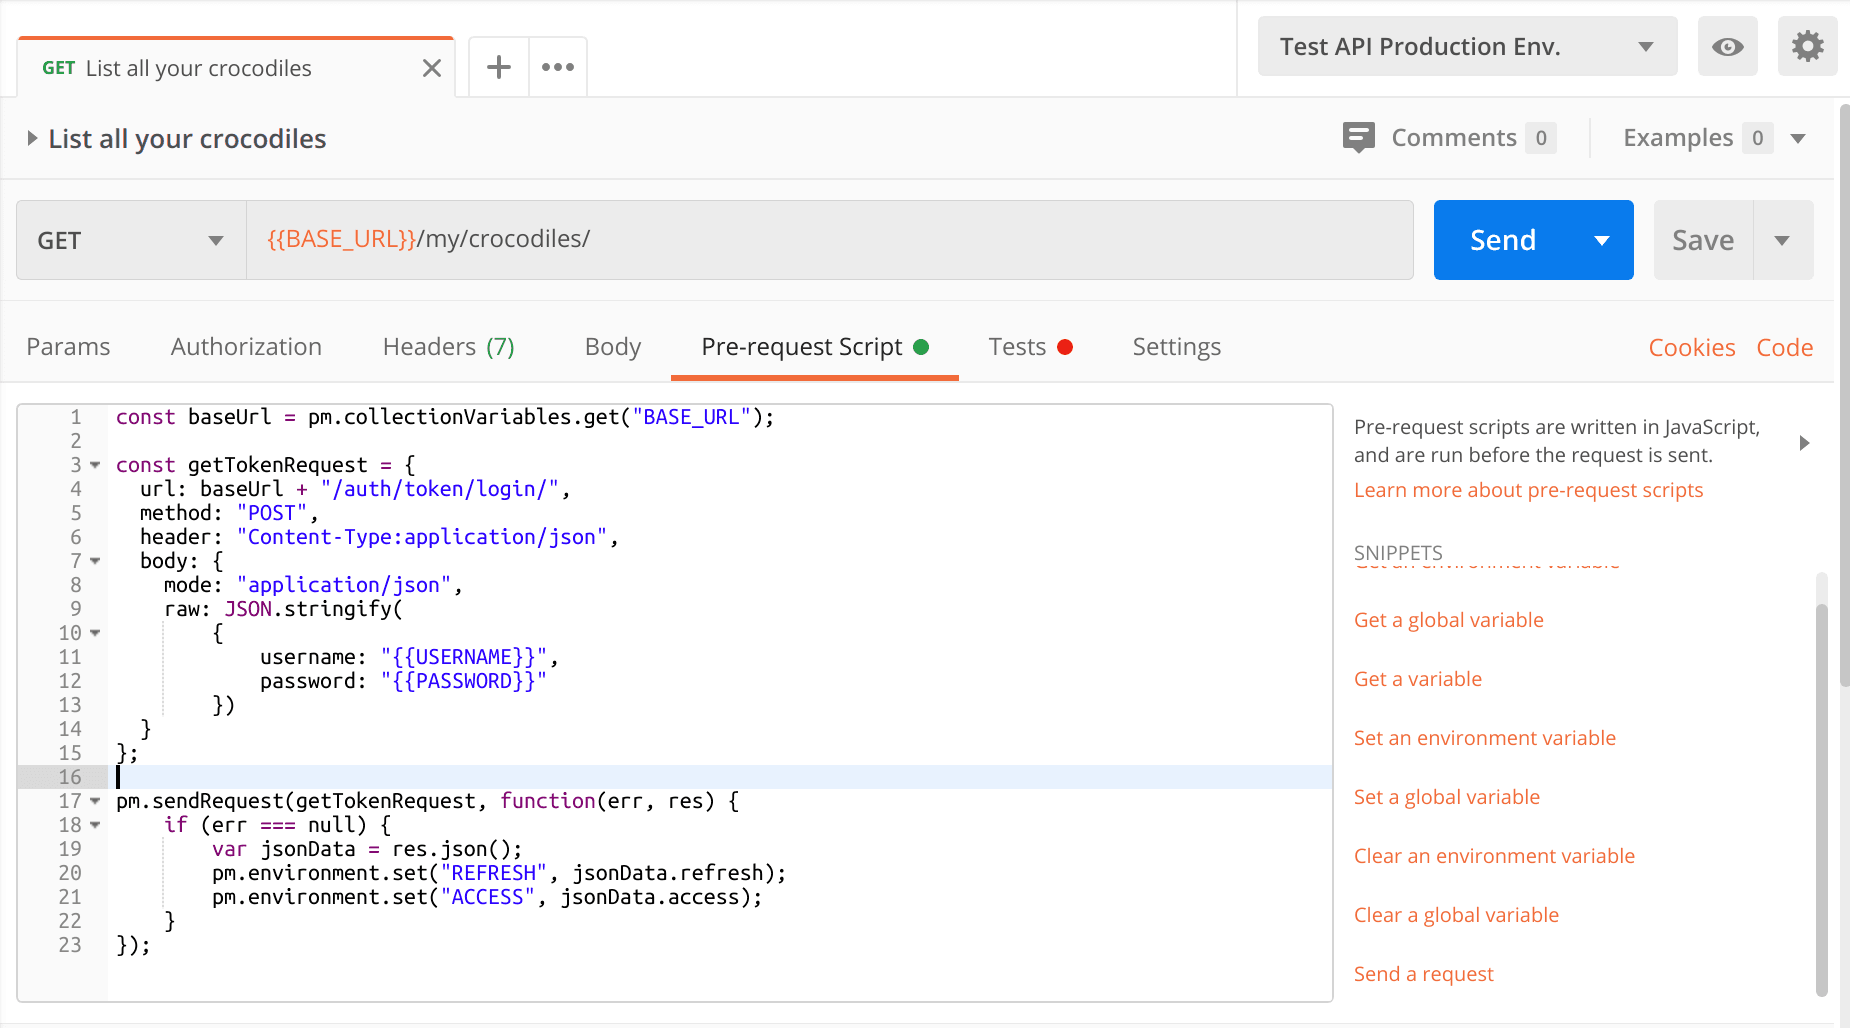Collapse the pre-request scripts hint with the arrow icon
Viewport: 1850px width, 1028px height.
1806,441
